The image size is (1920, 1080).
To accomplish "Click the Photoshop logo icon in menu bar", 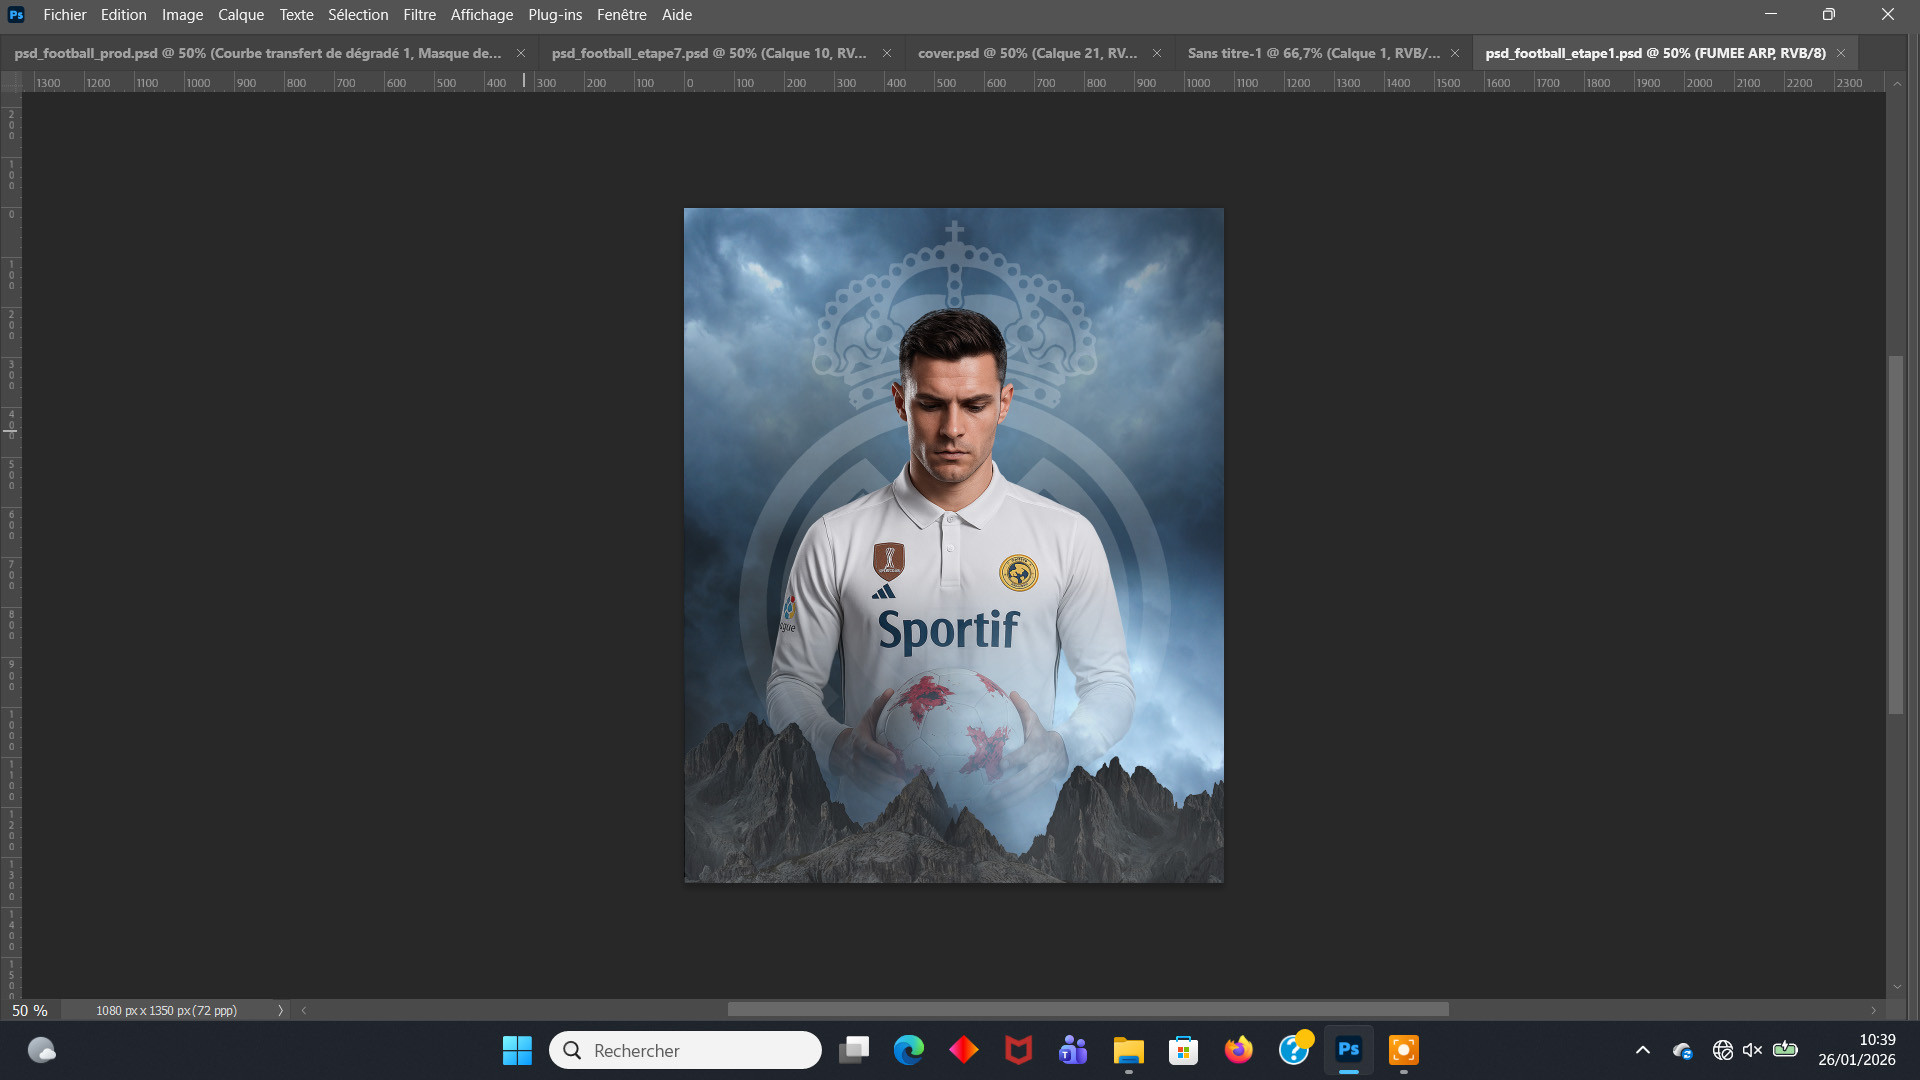I will pos(16,14).
